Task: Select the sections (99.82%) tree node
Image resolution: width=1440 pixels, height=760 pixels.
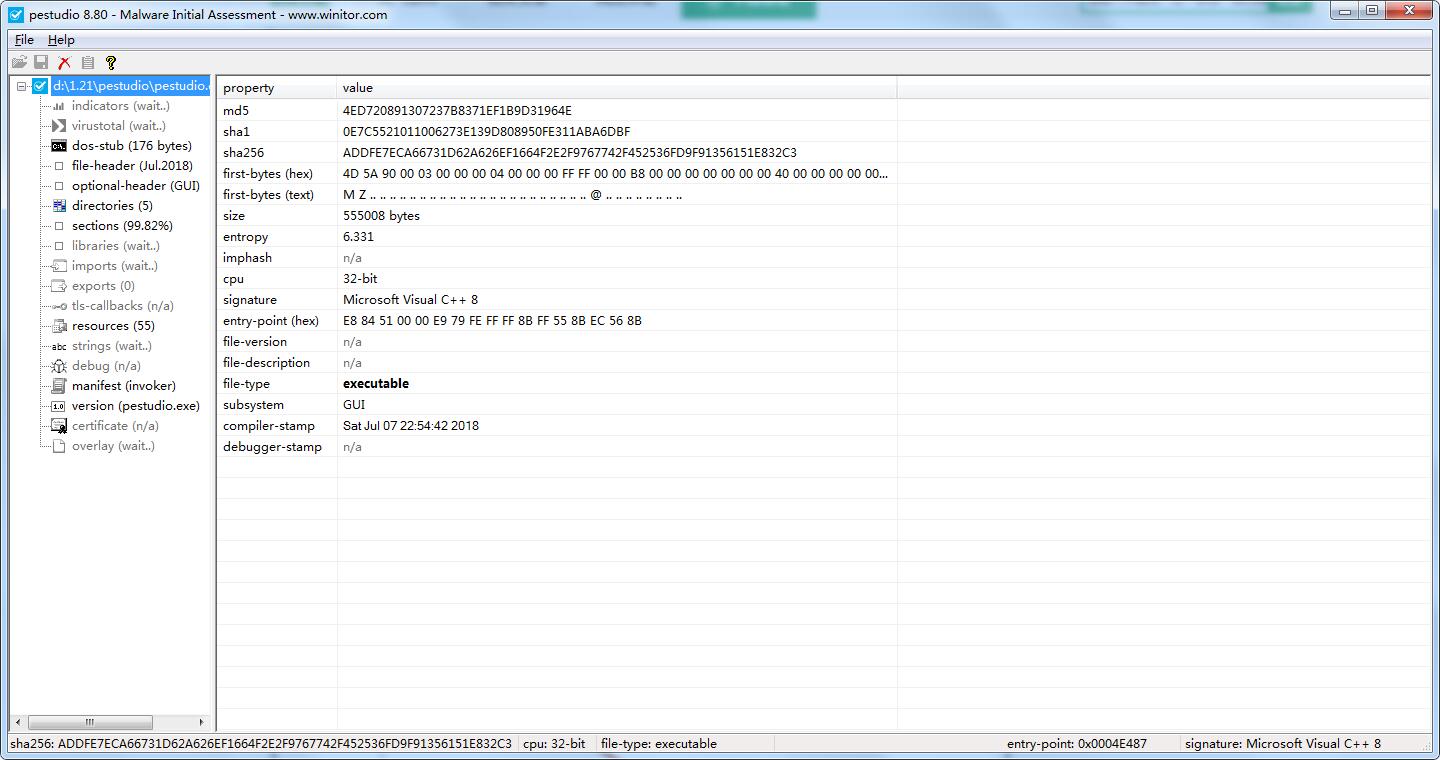Action: [x=122, y=226]
